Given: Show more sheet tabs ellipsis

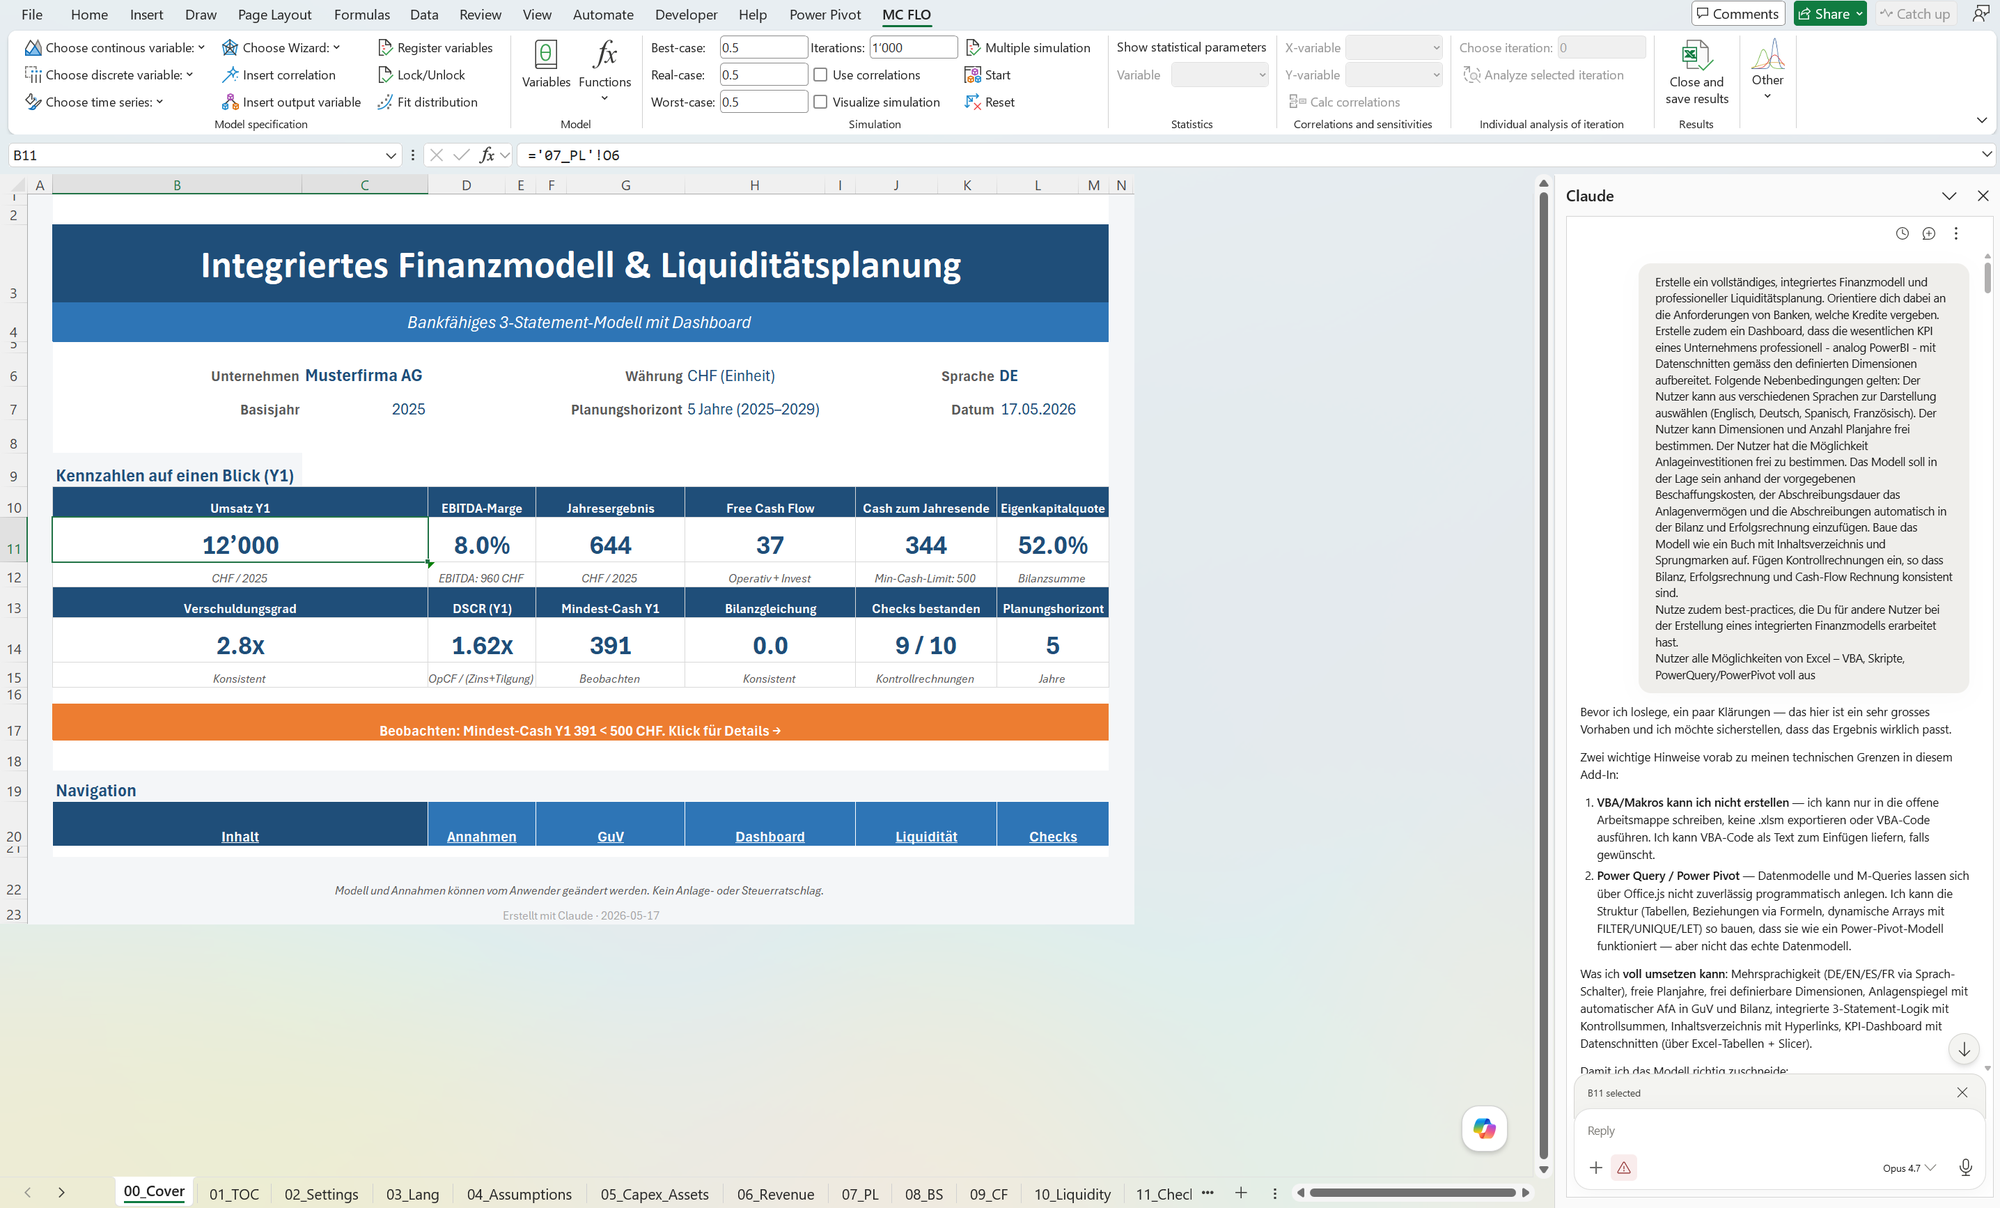Looking at the screenshot, I should 1207,1193.
